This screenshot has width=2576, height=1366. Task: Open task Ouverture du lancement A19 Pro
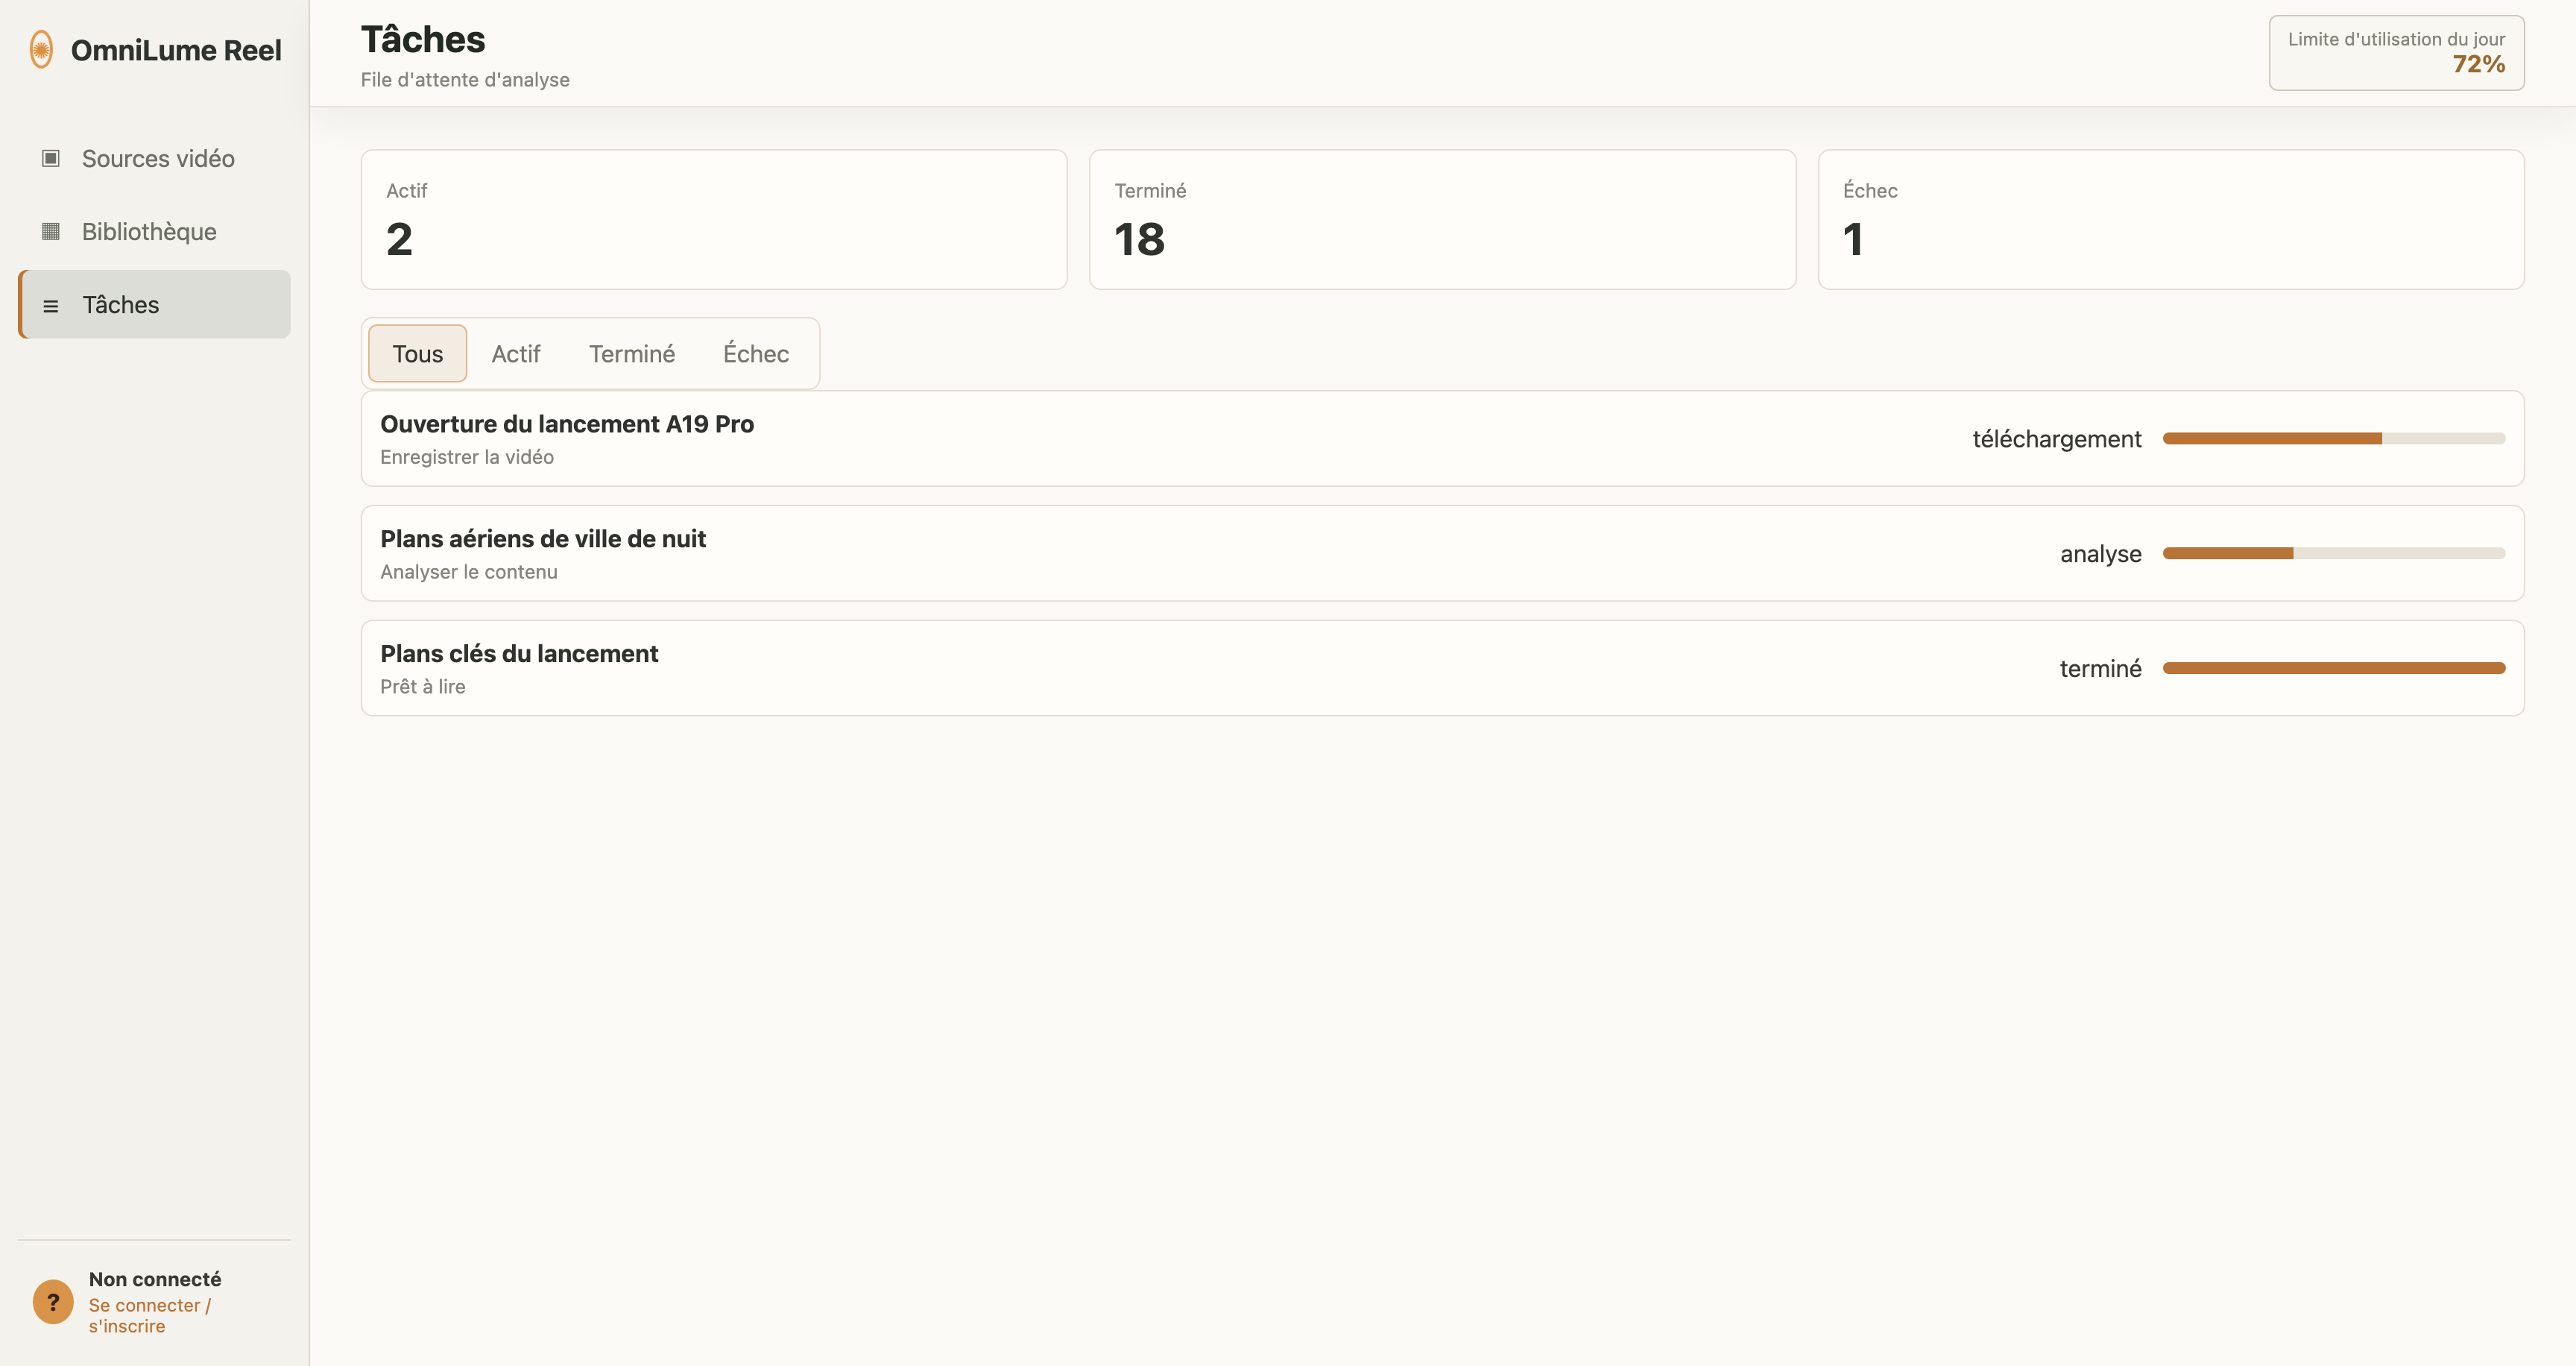pos(1442,438)
